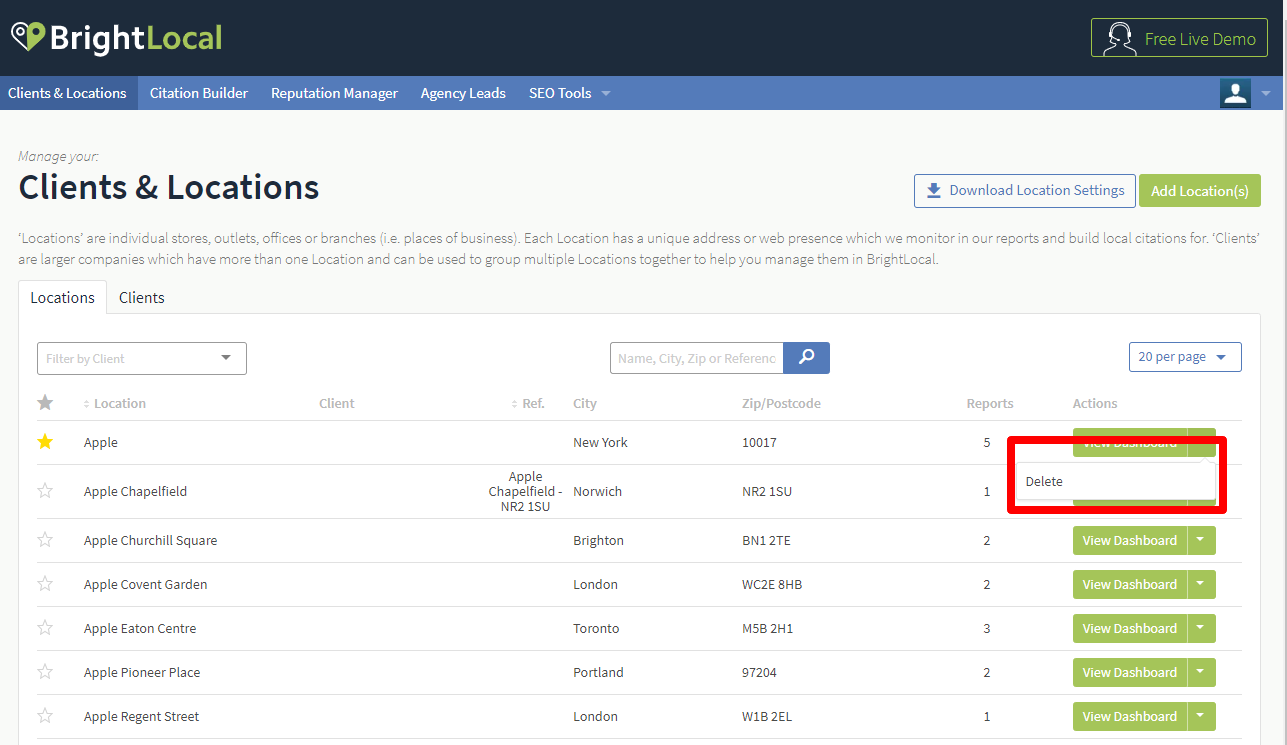
Task: Click the BrightLocal logo
Action: (116, 38)
